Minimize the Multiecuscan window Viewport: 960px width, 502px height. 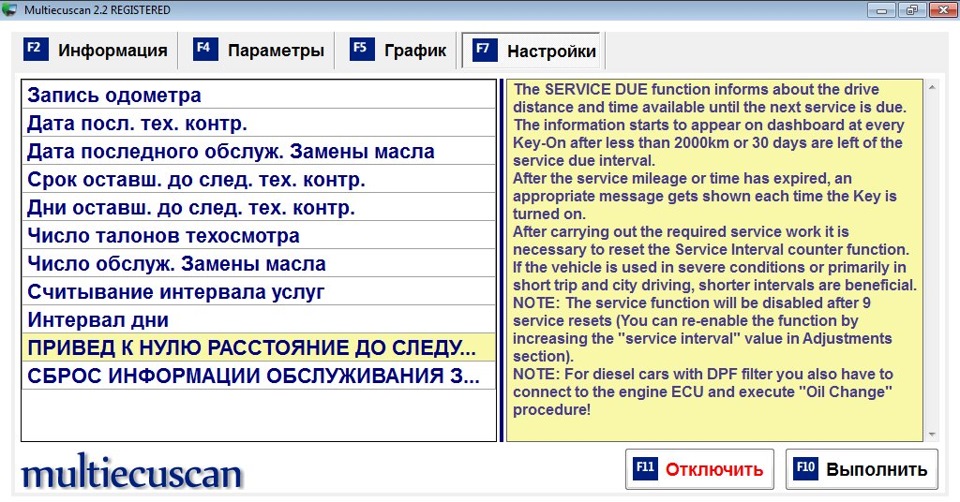pos(882,10)
